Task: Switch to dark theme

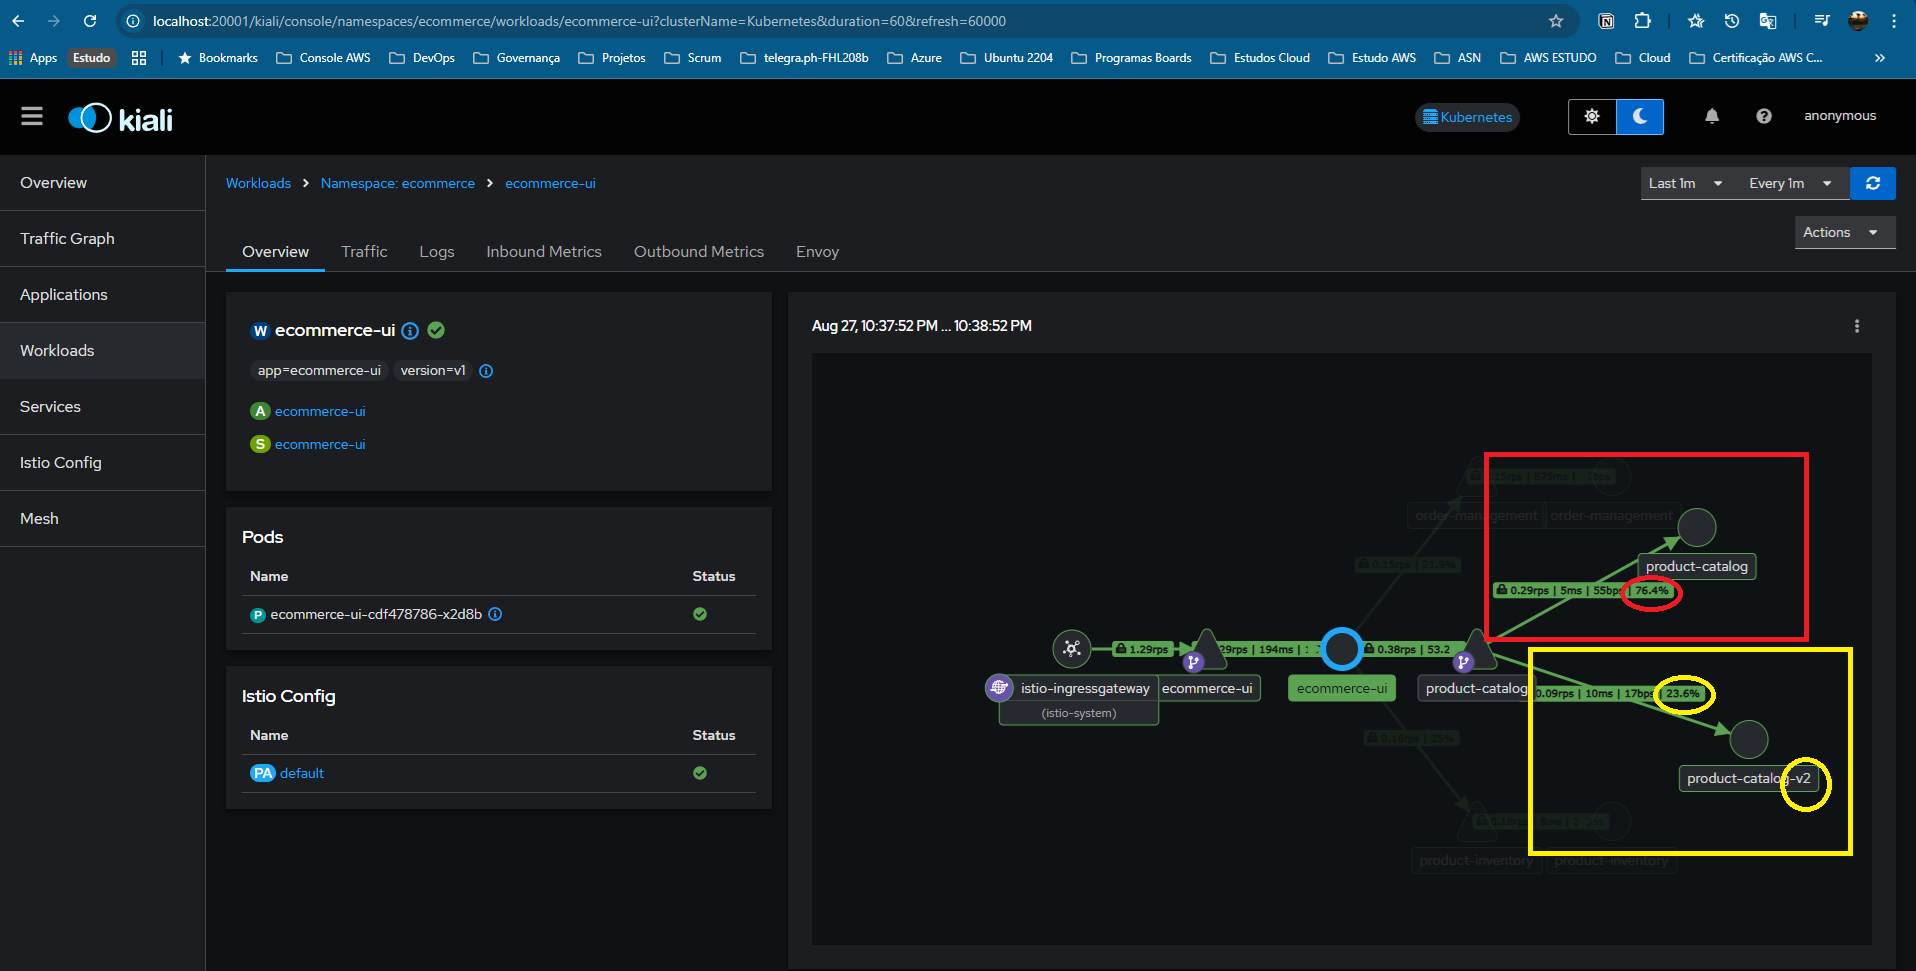Action: click(x=1639, y=117)
